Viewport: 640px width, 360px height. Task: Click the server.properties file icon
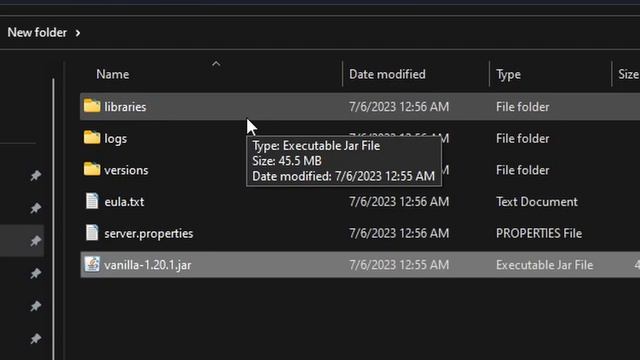click(x=92, y=233)
